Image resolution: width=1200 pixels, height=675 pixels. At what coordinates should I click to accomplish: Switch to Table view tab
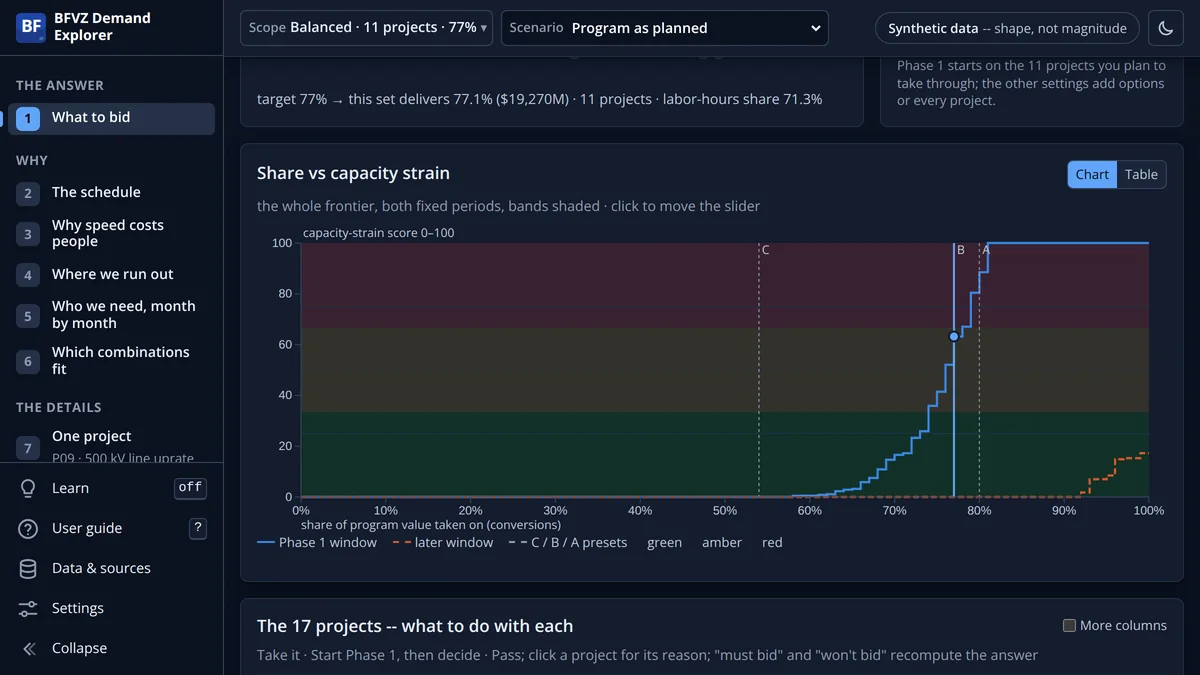1141,174
